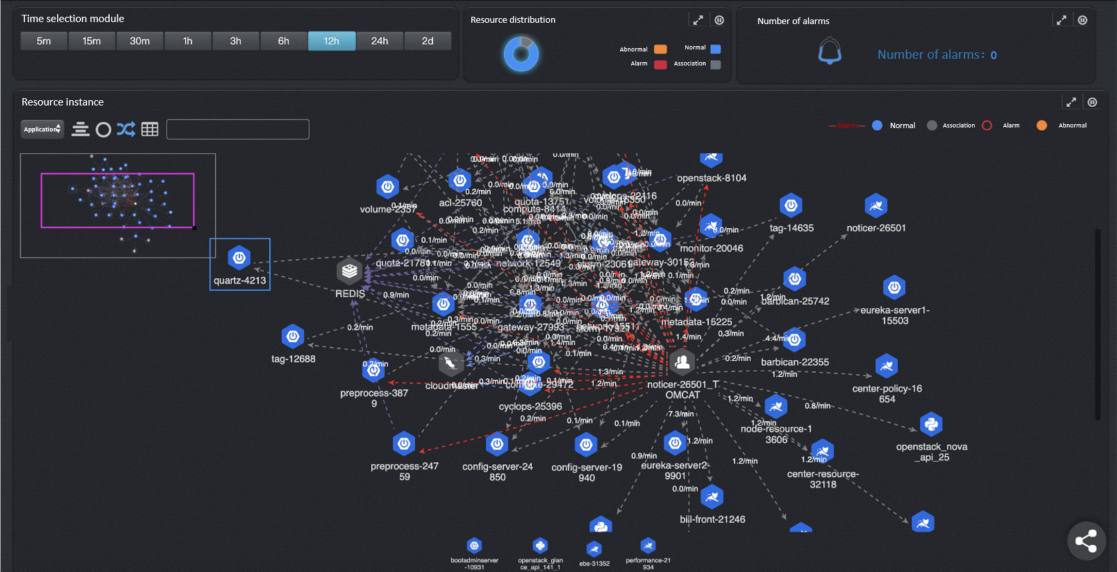Switch to hierarchical layout icon
The width and height of the screenshot is (1117, 572).
(x=80, y=130)
